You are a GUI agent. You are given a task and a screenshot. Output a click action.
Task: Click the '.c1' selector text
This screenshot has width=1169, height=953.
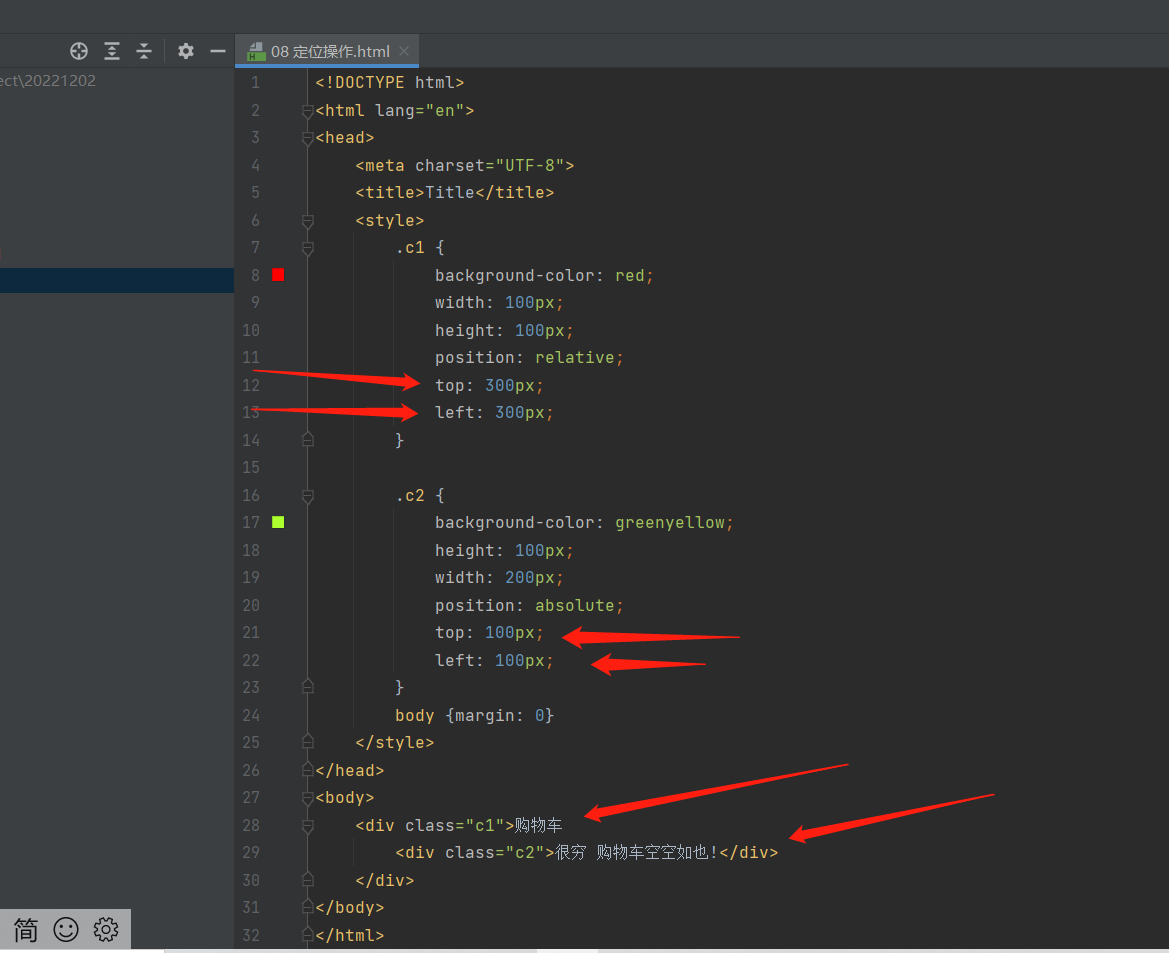[410, 248]
